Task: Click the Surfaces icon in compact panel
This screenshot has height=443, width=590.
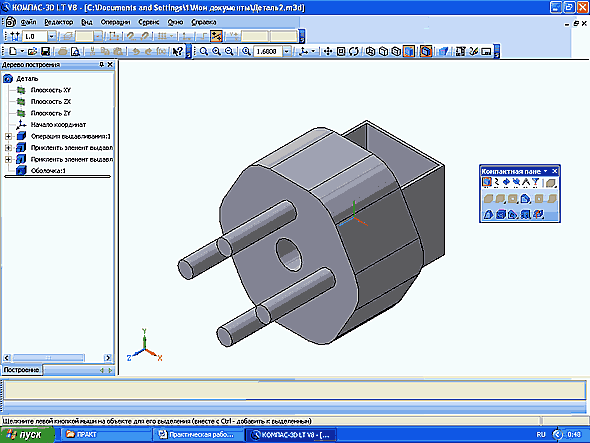Action: (x=506, y=183)
